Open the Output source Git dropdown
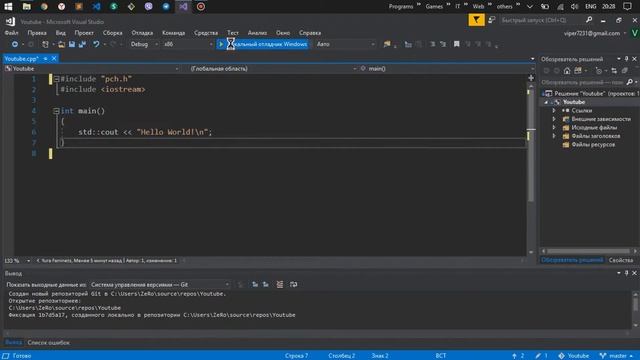This screenshot has height=360, width=640. [160, 284]
